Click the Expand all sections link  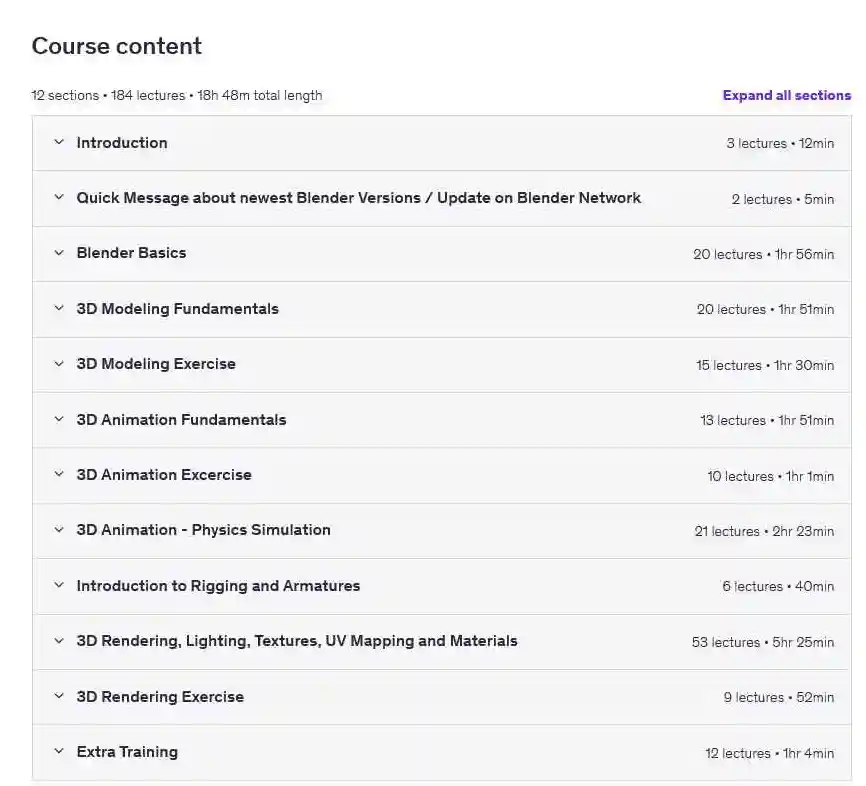click(787, 96)
